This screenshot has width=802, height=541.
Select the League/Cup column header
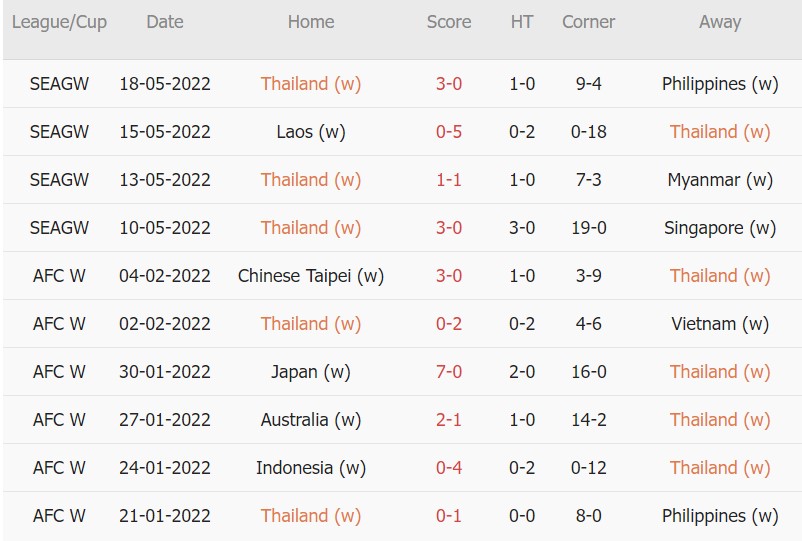tap(60, 22)
